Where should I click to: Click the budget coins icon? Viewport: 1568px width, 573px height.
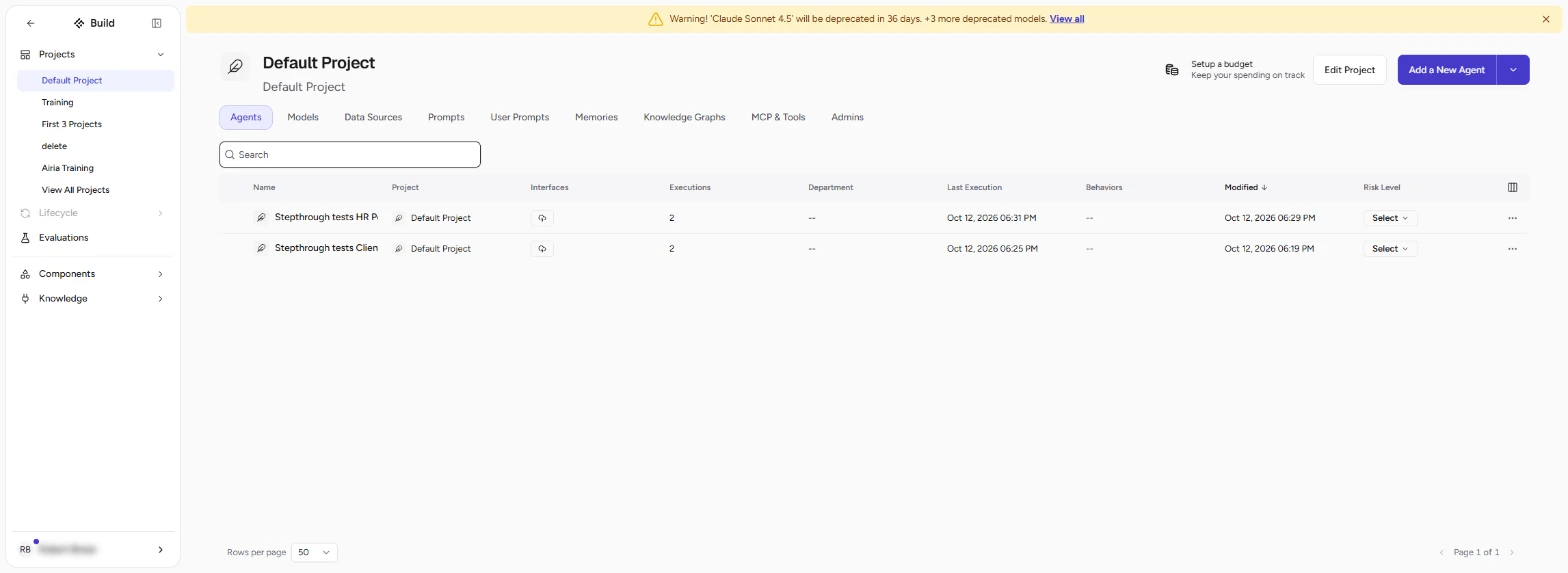pos(1172,70)
